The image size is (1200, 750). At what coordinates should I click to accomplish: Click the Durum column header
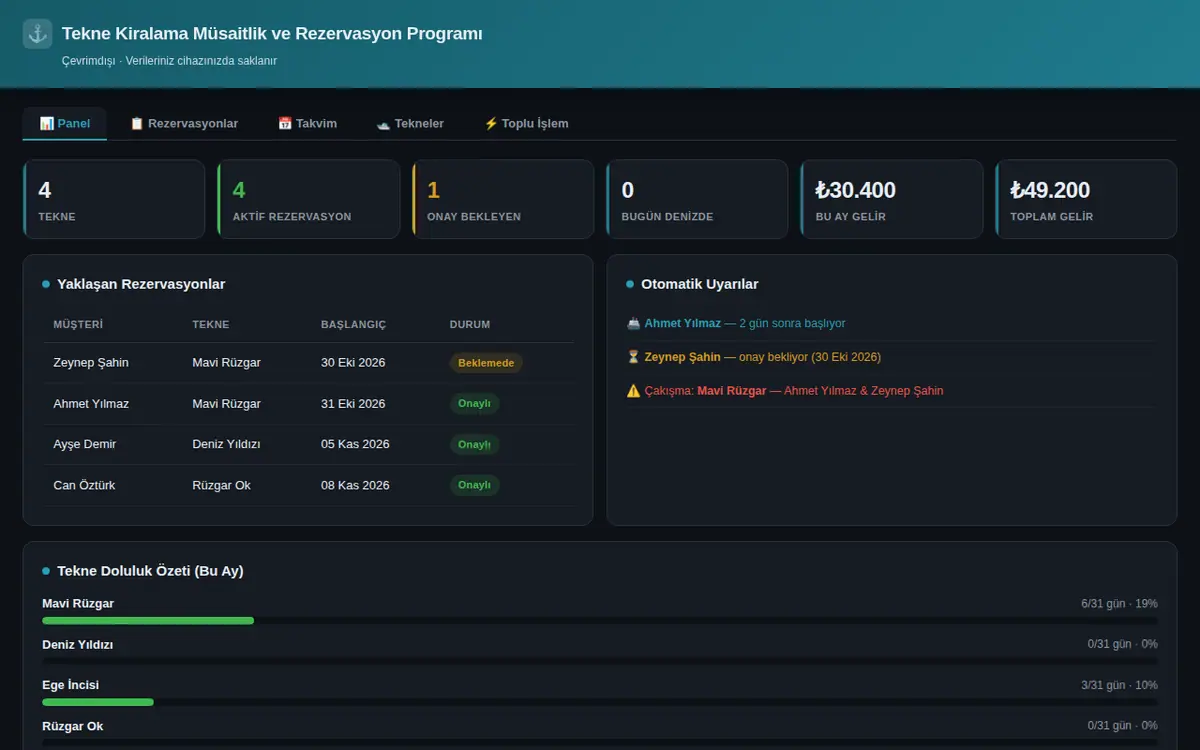click(x=470, y=325)
